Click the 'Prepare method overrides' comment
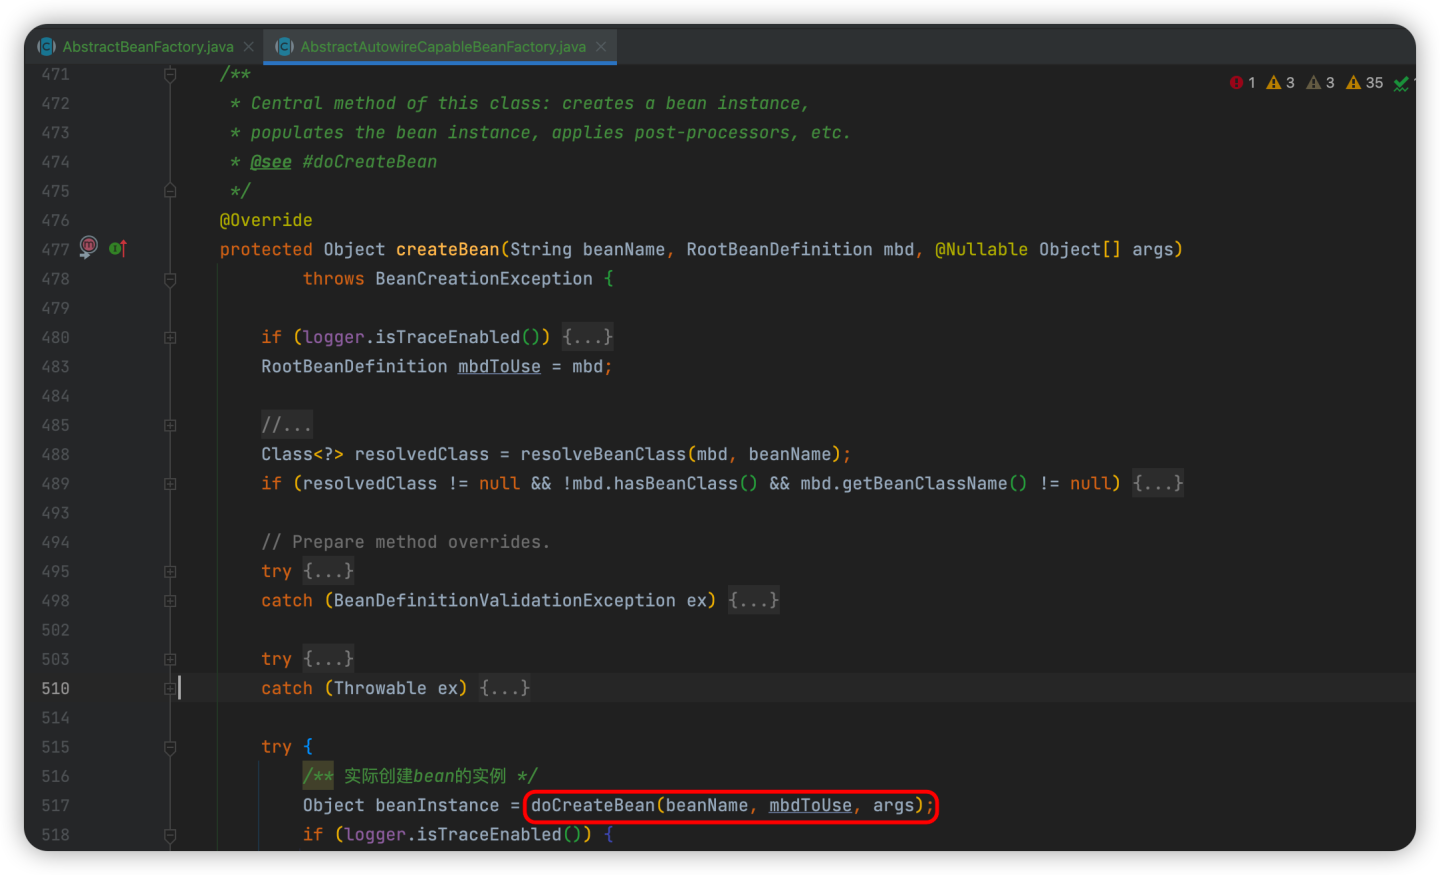 (x=405, y=543)
